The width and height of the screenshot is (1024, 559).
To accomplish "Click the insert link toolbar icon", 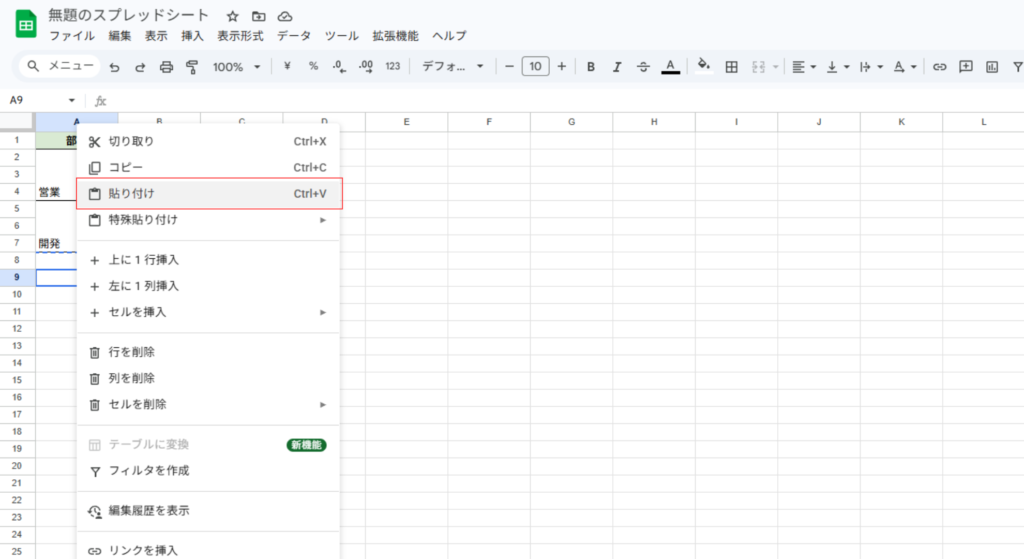I will tap(939, 67).
